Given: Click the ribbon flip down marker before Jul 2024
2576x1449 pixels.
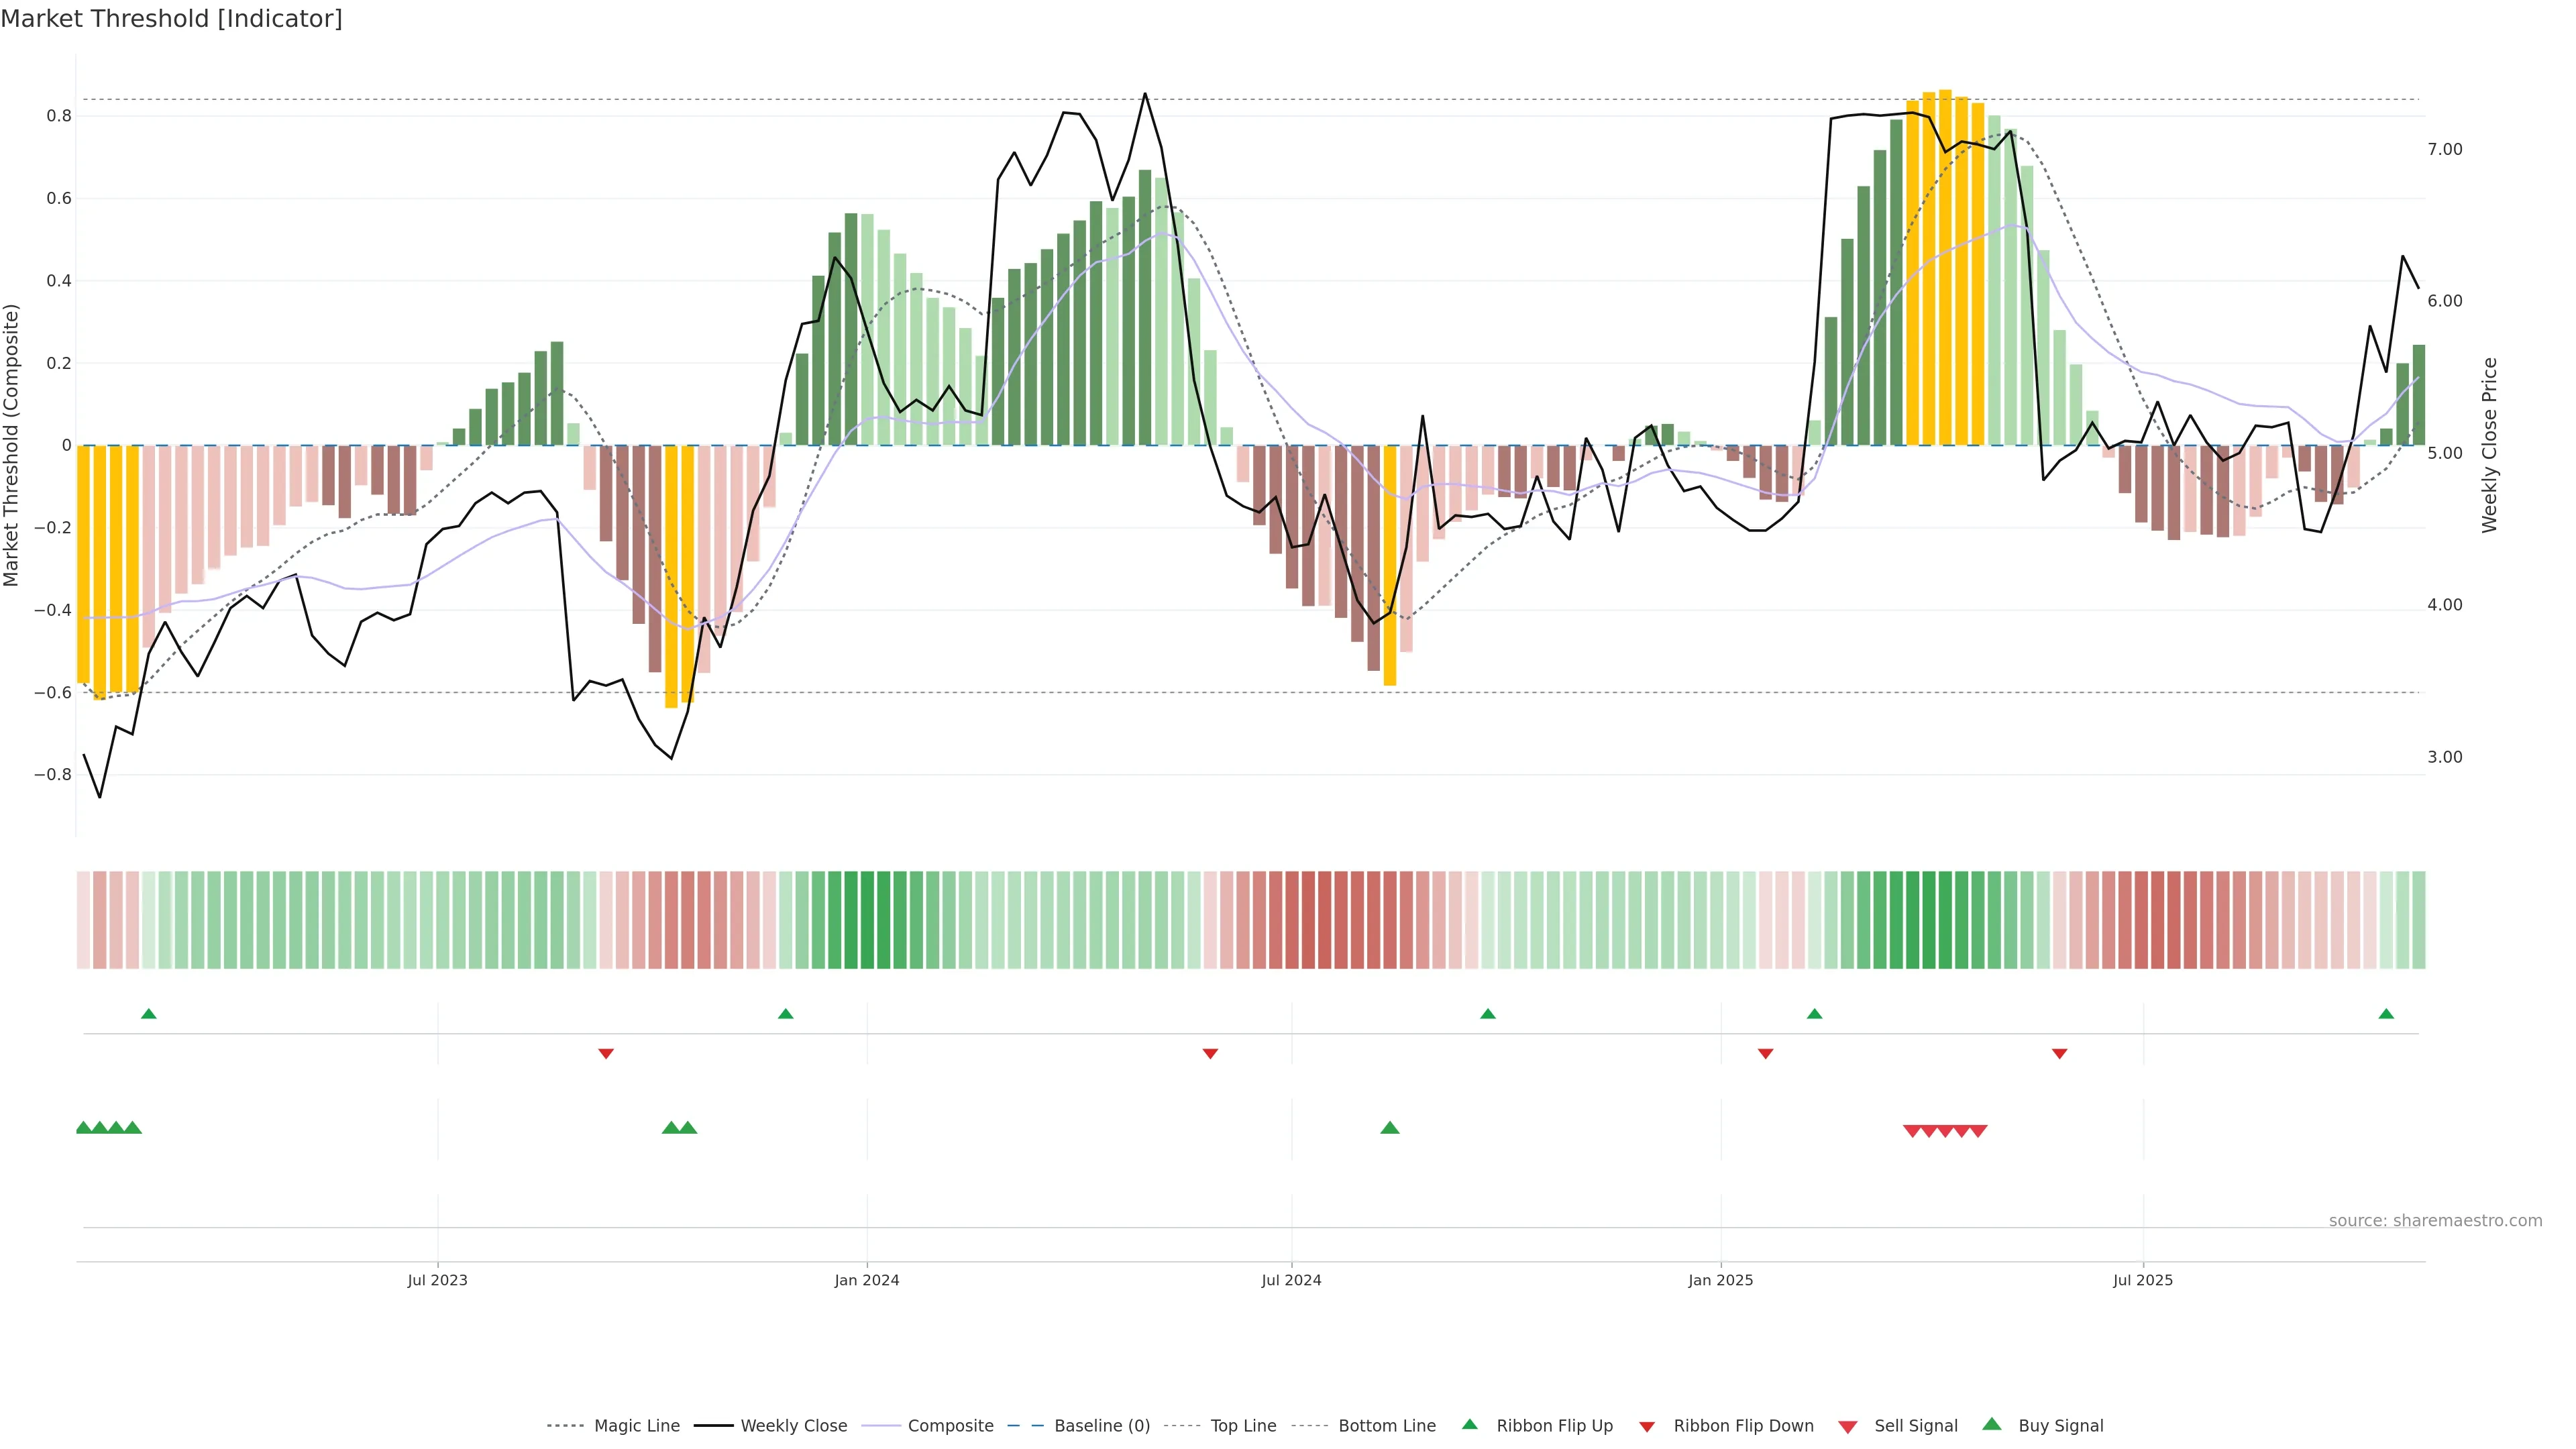Looking at the screenshot, I should click(x=1210, y=1053).
